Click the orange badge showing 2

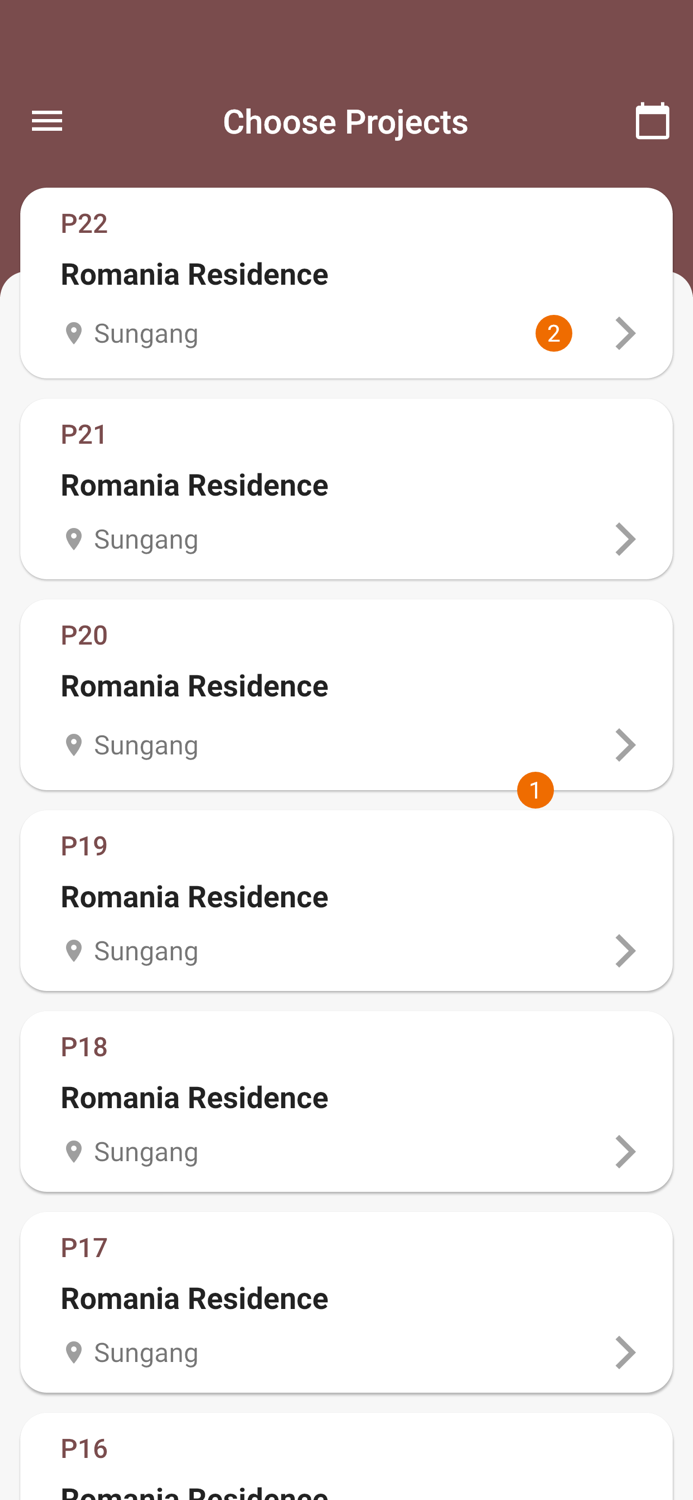[553, 333]
